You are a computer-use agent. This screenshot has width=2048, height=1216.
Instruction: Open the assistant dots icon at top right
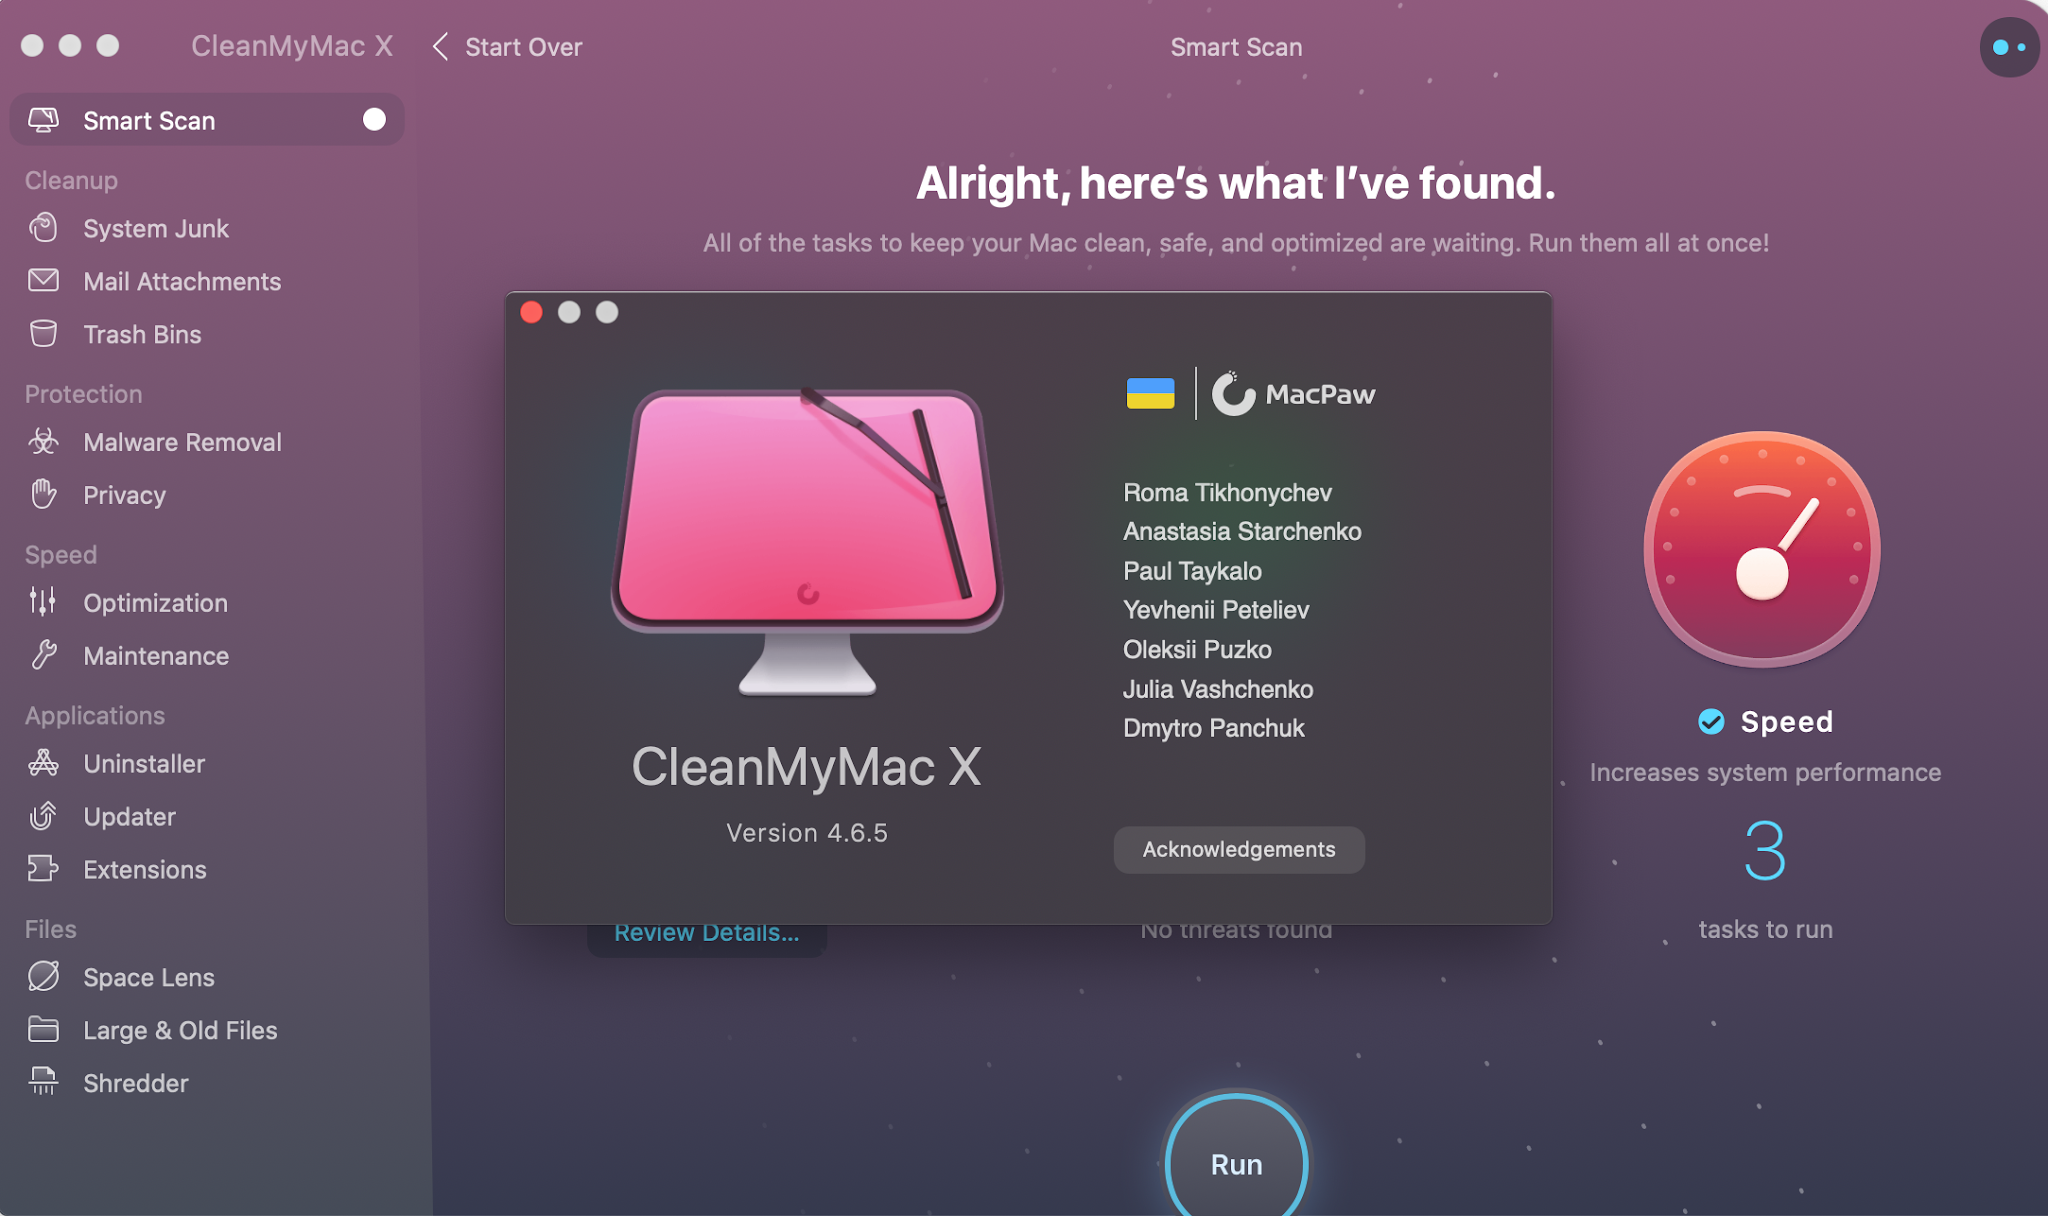click(x=2009, y=47)
